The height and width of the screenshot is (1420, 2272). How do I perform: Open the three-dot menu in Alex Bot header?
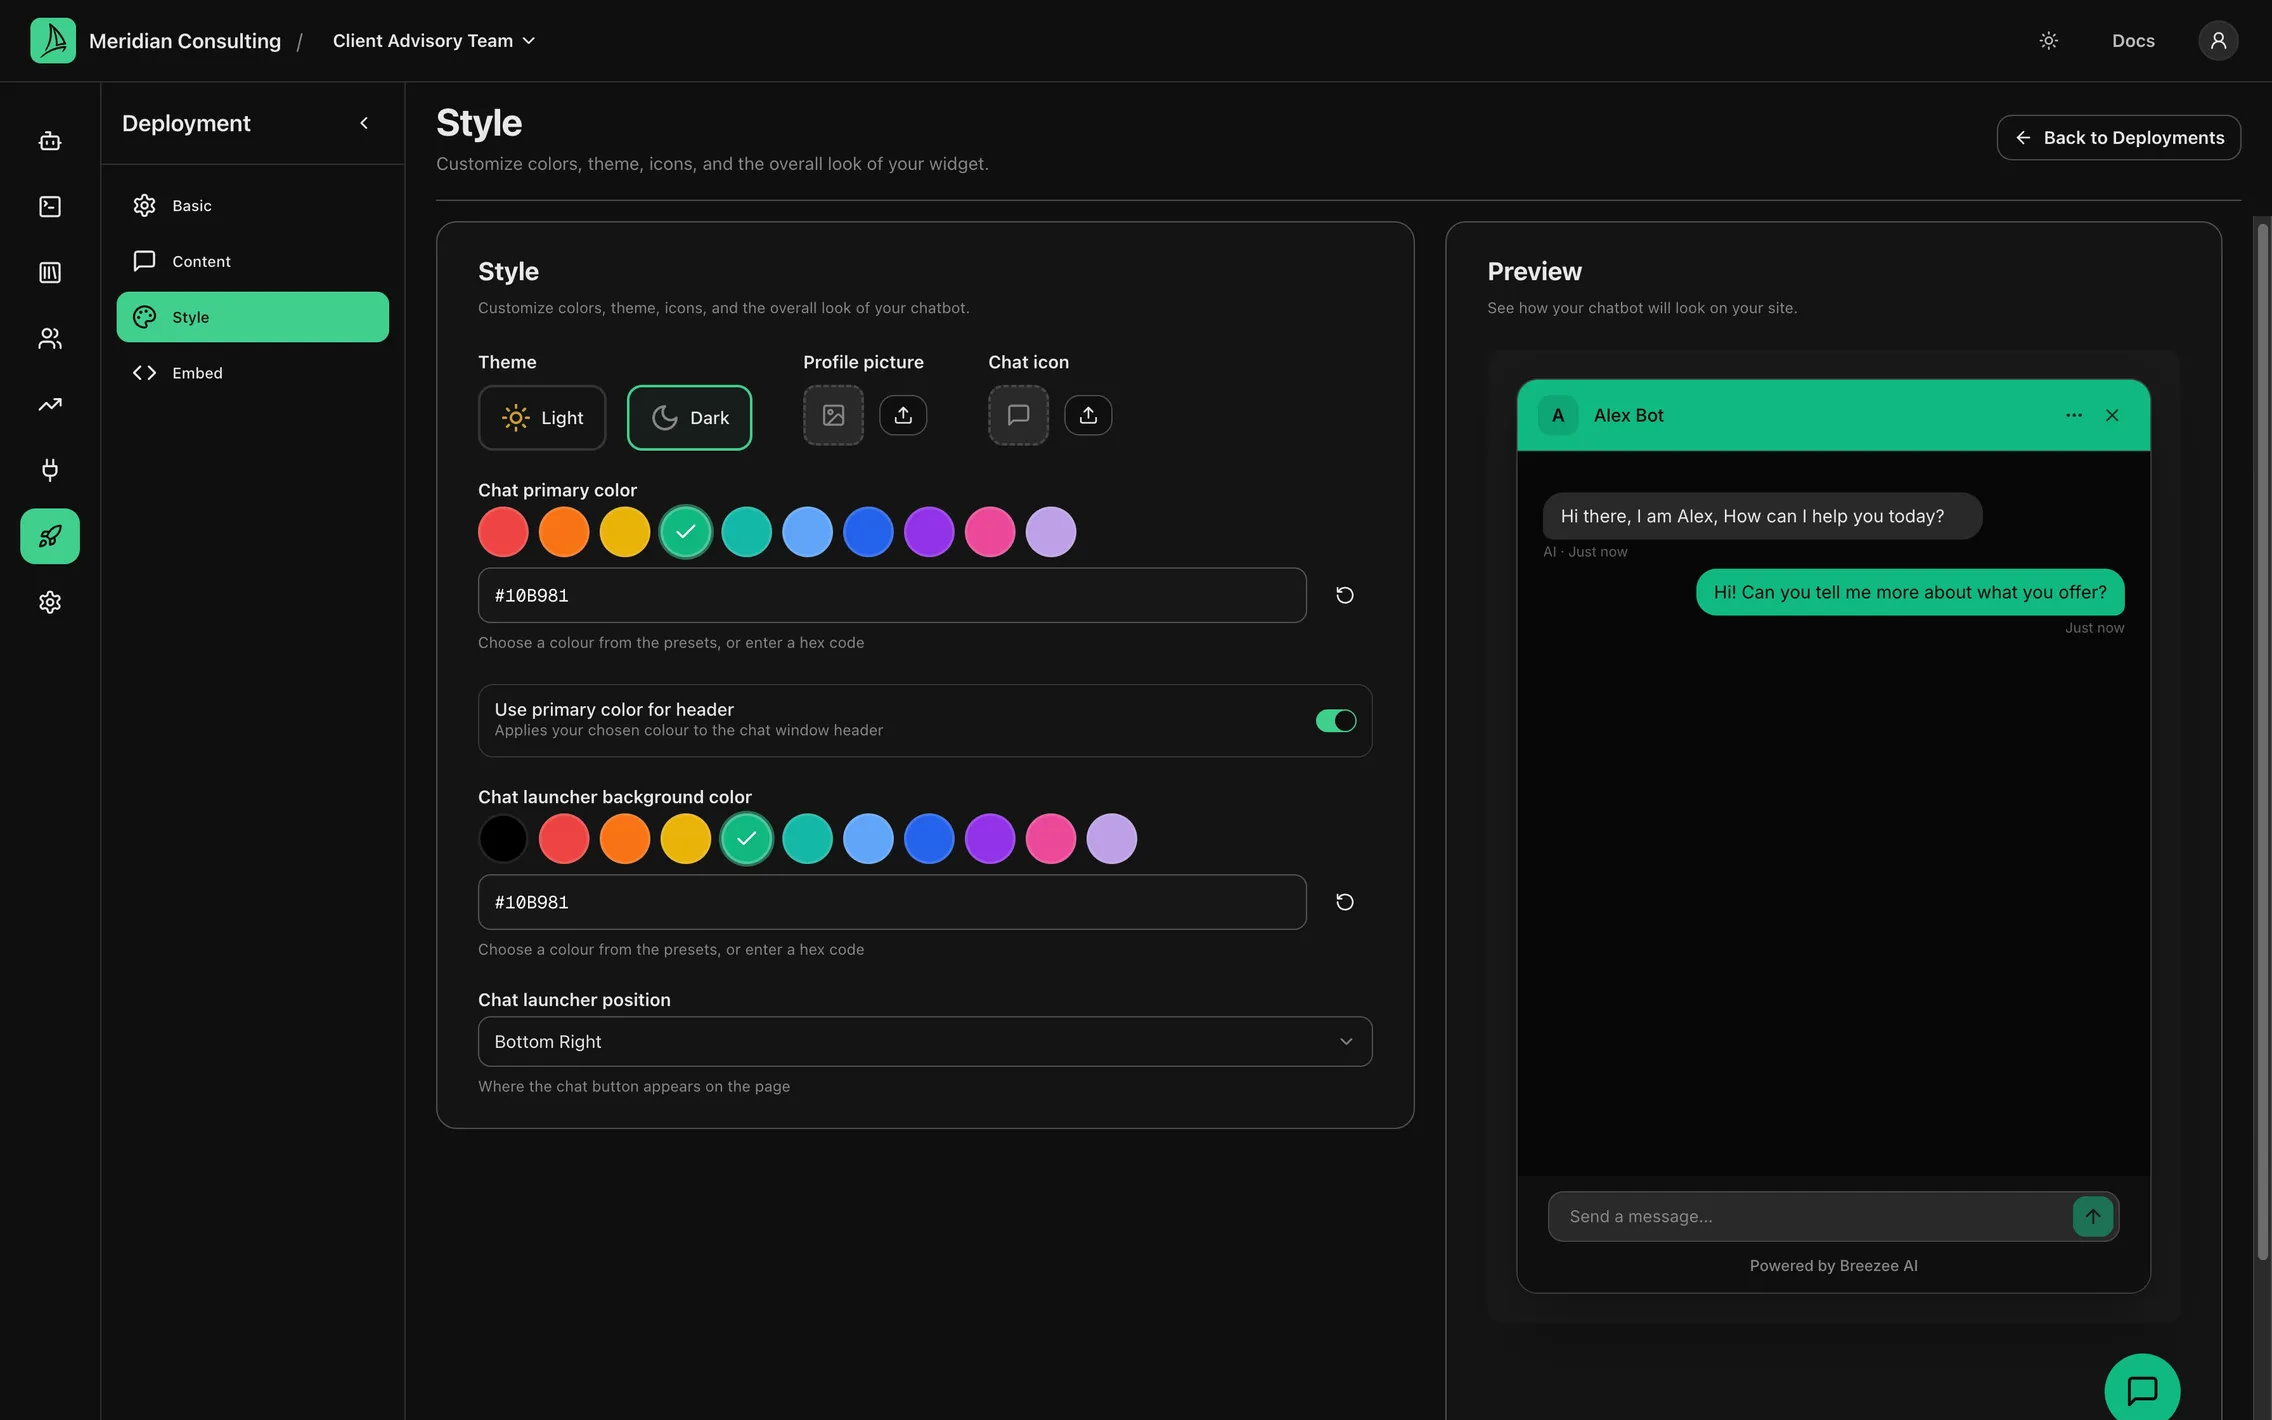pyautogui.click(x=2074, y=415)
